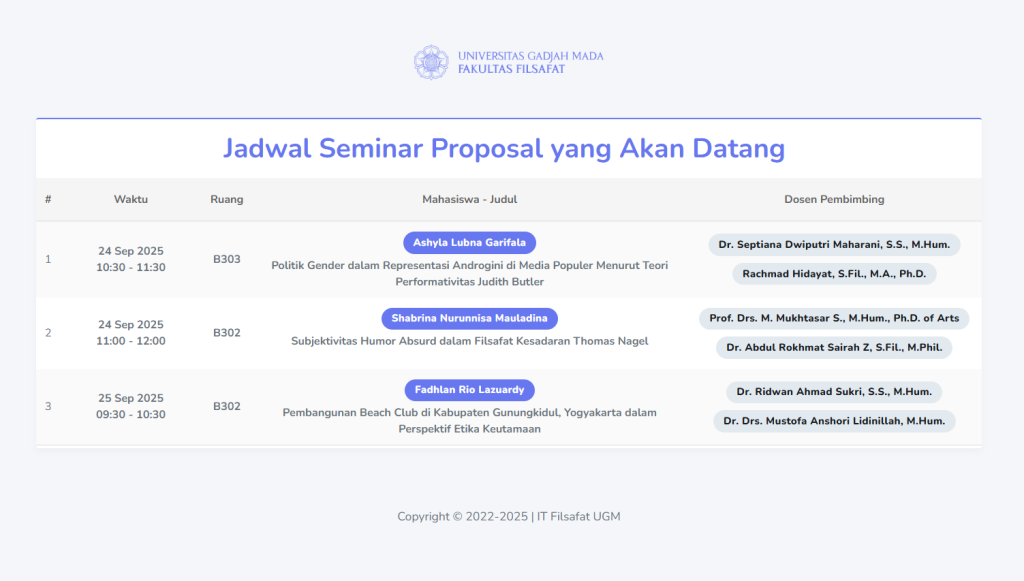Click the 25 Sep 2025 schedule cell
Image resolution: width=1024 pixels, height=581 pixels.
pos(130,397)
